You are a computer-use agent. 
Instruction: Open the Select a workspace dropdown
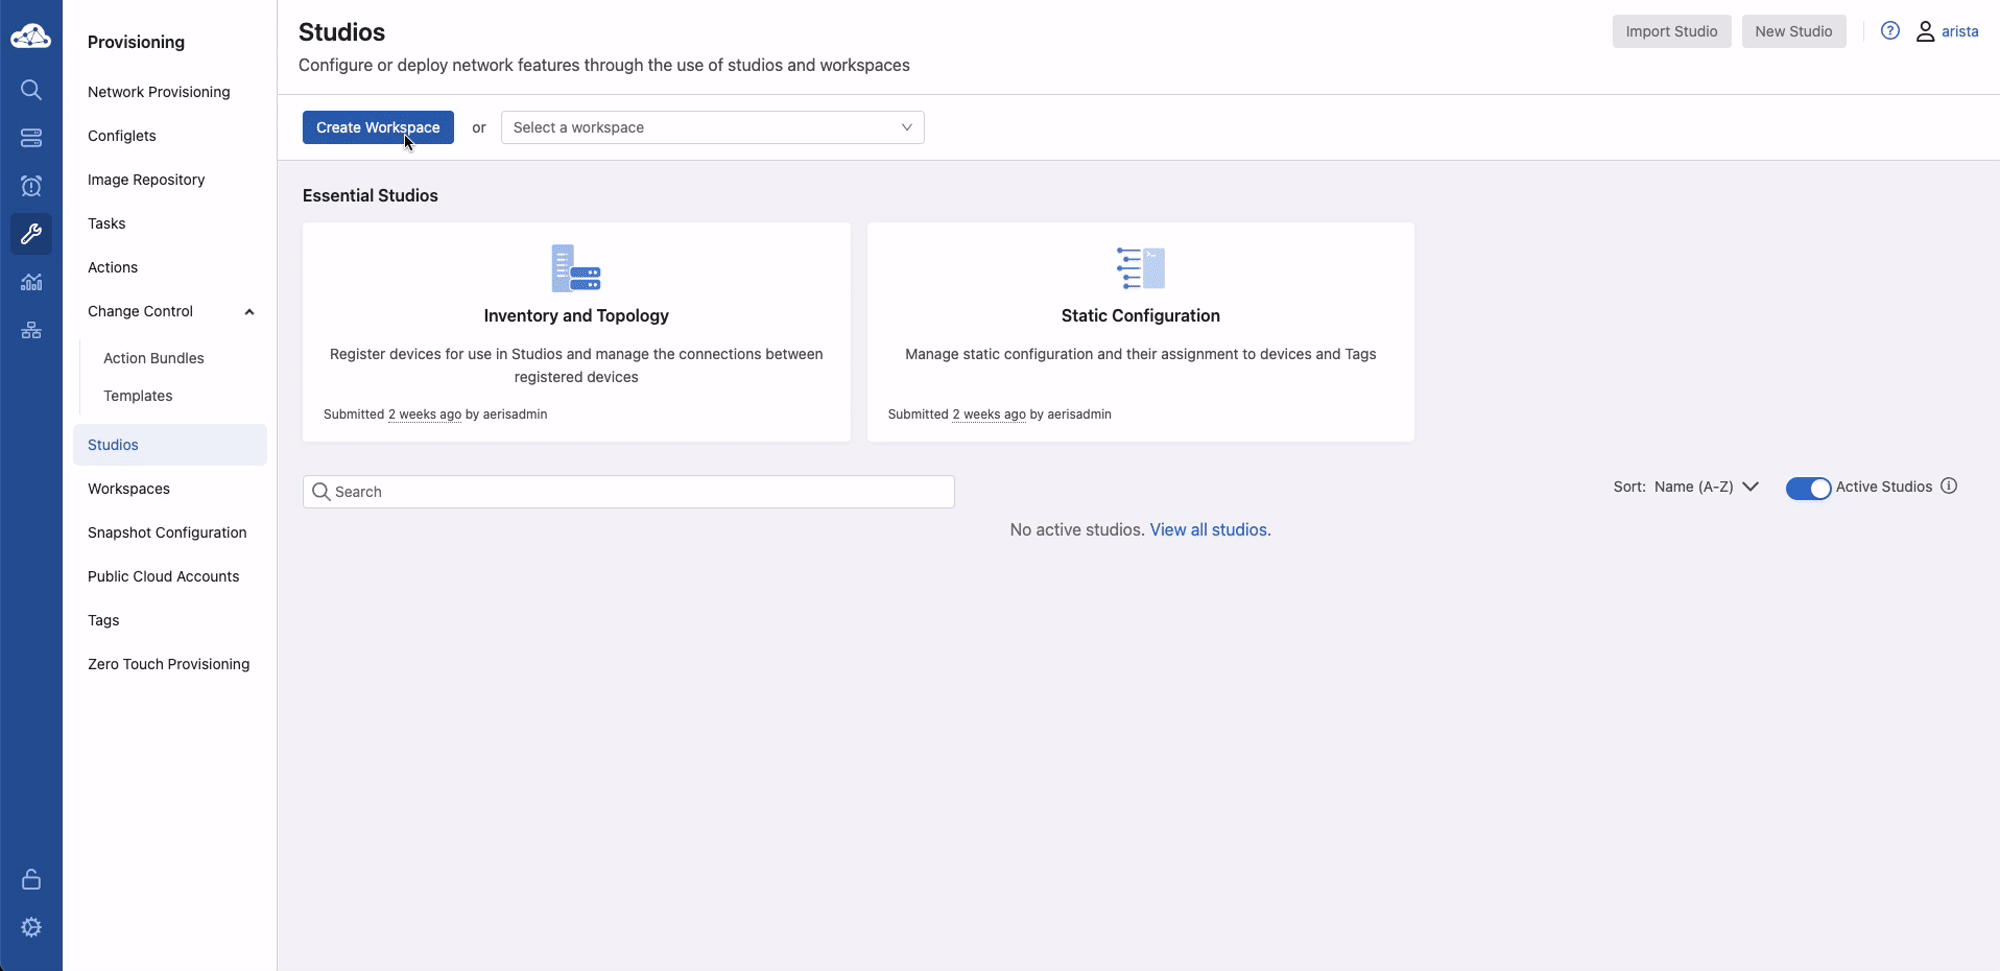(x=712, y=127)
